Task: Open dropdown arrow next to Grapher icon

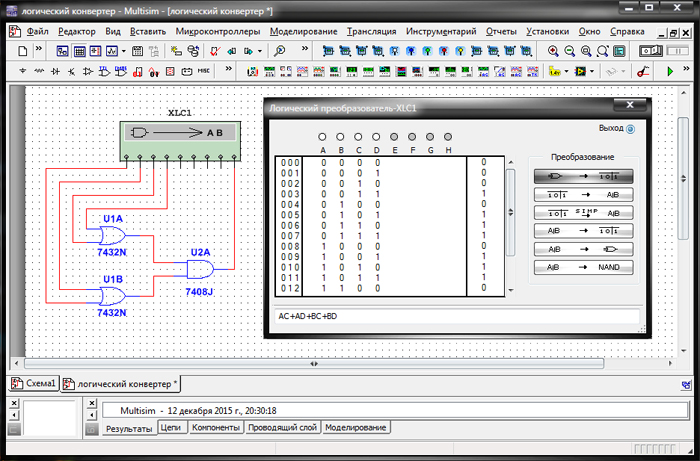Action: tap(124, 51)
